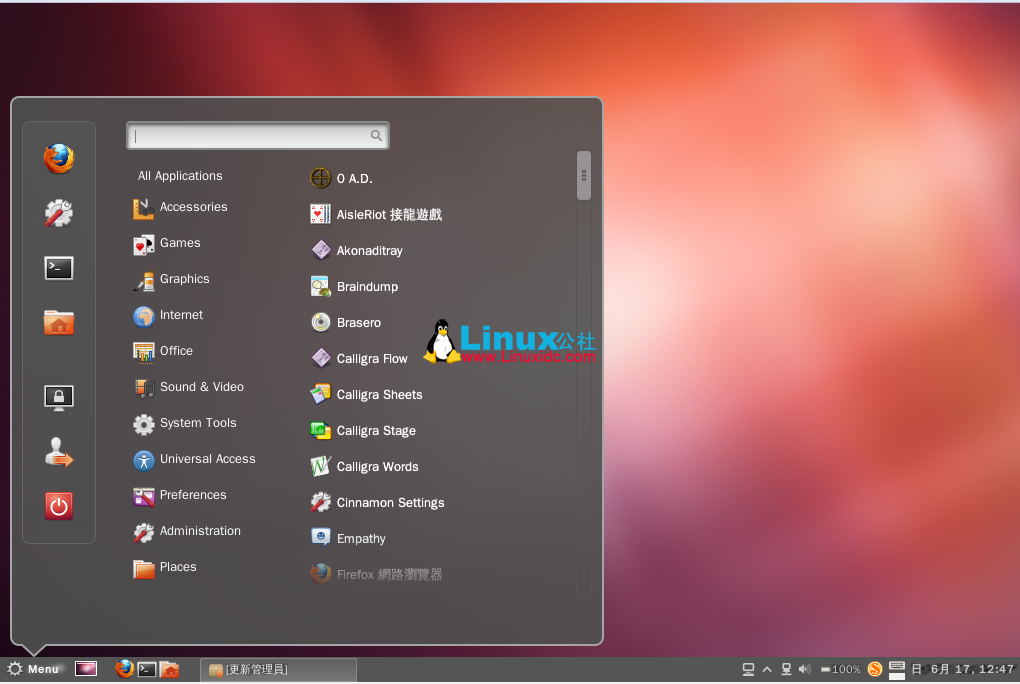
Task: Click the orange S tray icon
Action: [876, 669]
